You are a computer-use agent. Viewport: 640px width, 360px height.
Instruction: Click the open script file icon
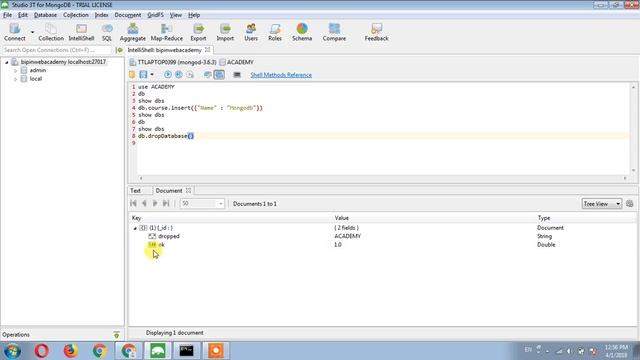[132, 75]
